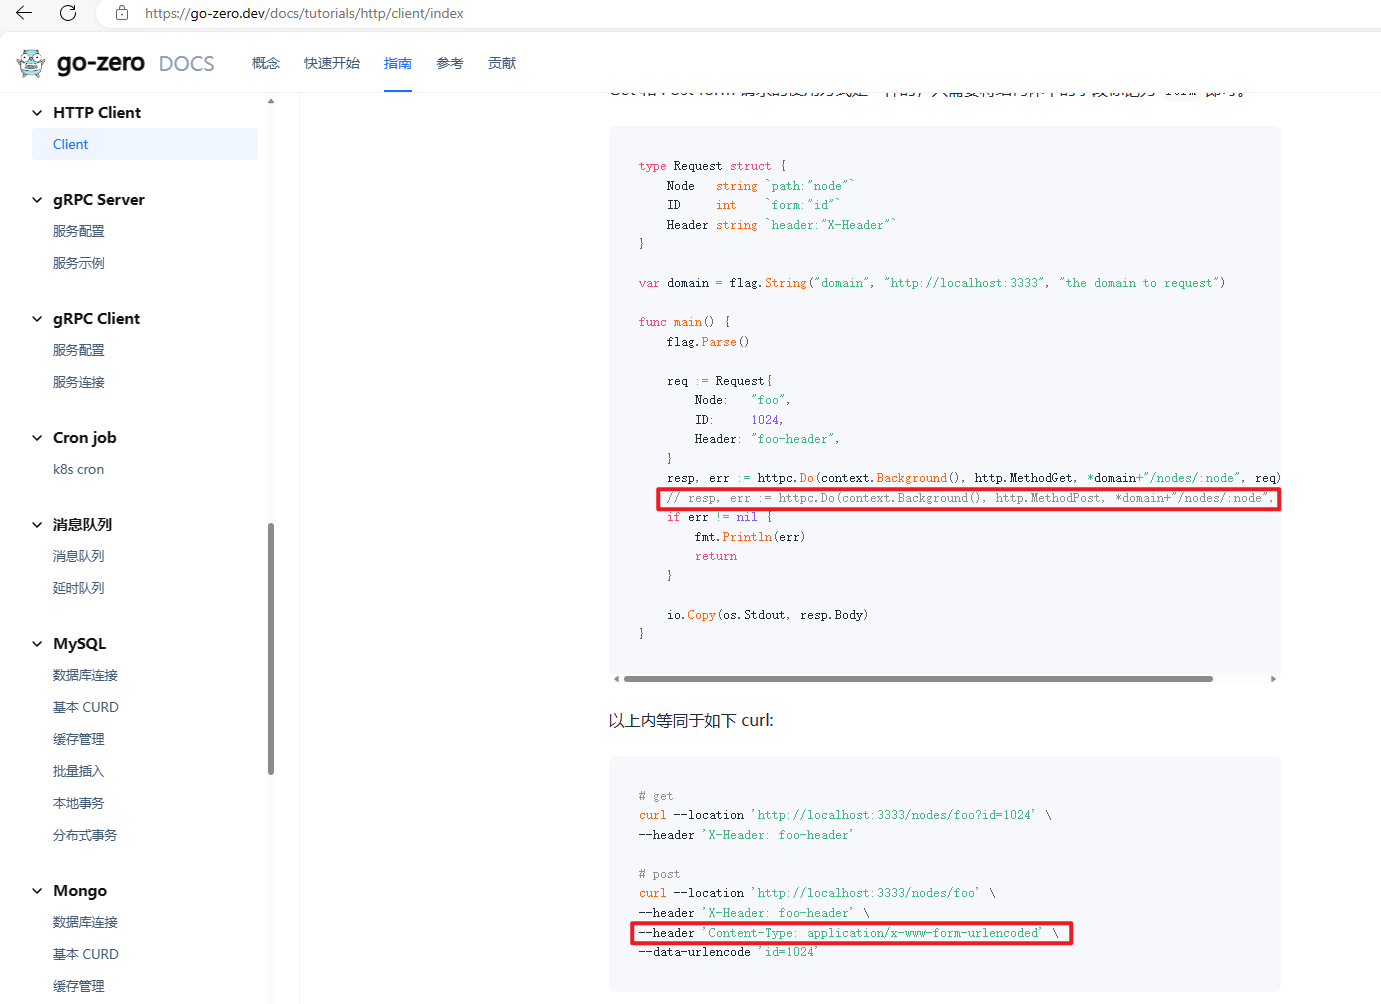
Task: Click the sidebar scroll-up arrow
Action: [x=271, y=101]
